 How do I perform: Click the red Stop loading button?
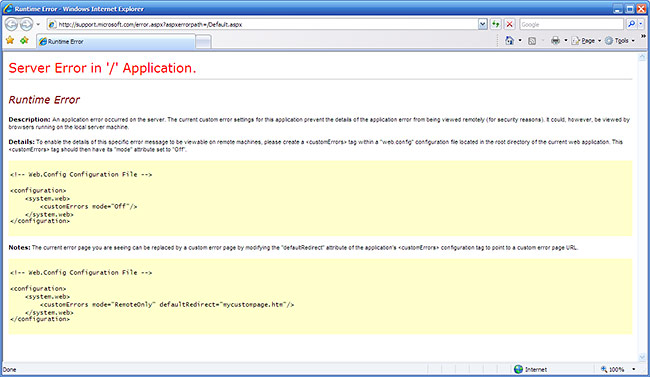(509, 24)
